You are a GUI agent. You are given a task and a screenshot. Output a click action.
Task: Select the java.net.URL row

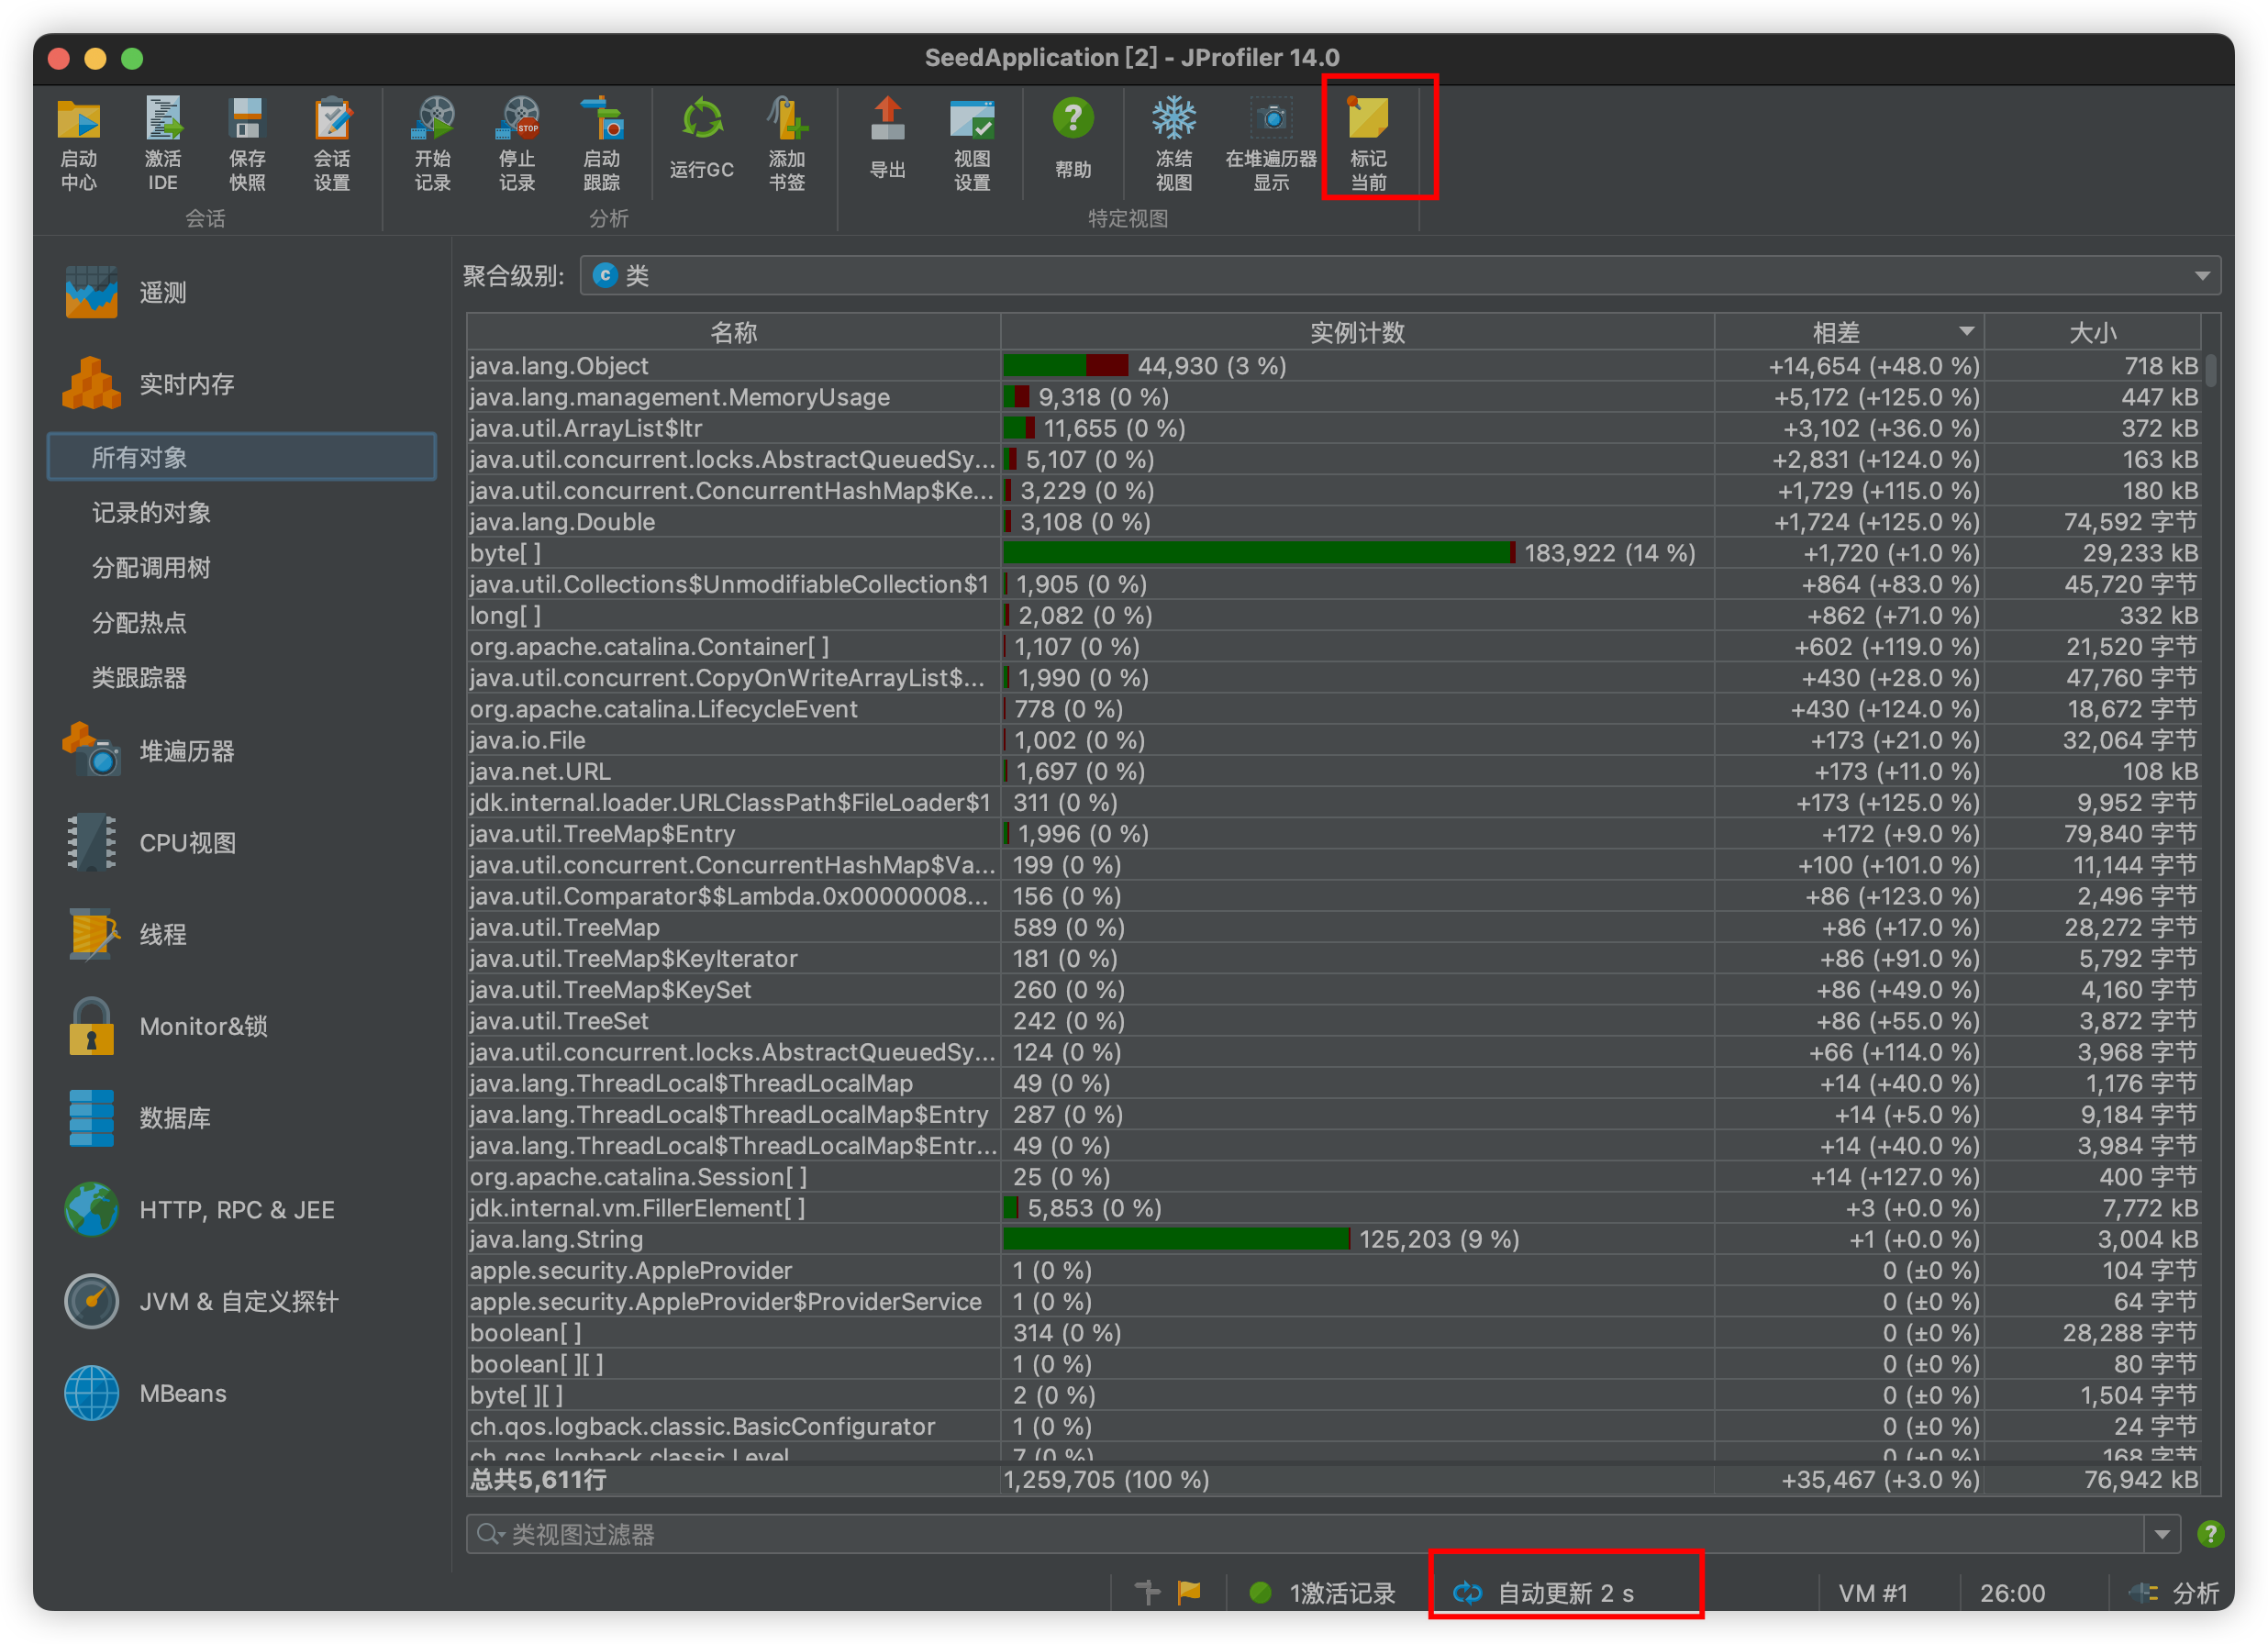coord(1334,771)
